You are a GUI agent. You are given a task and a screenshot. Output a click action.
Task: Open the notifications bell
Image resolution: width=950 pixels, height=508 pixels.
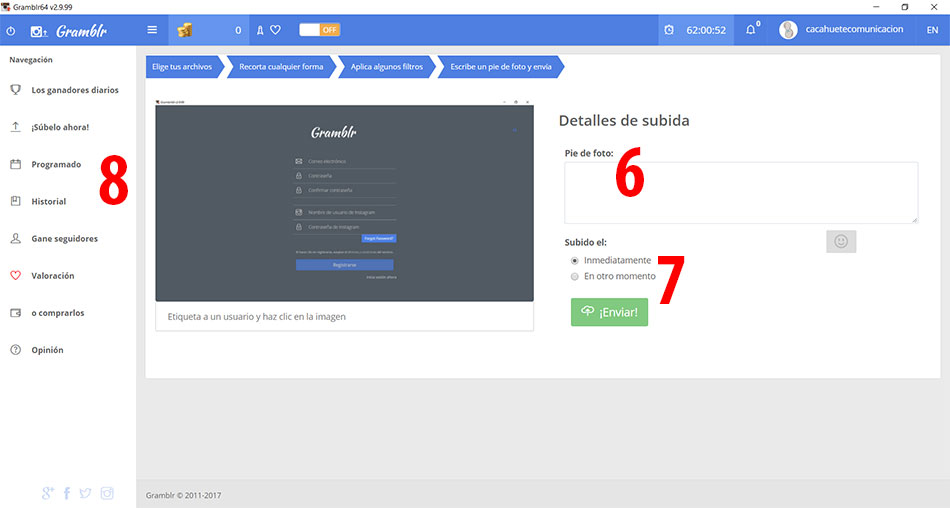point(751,29)
